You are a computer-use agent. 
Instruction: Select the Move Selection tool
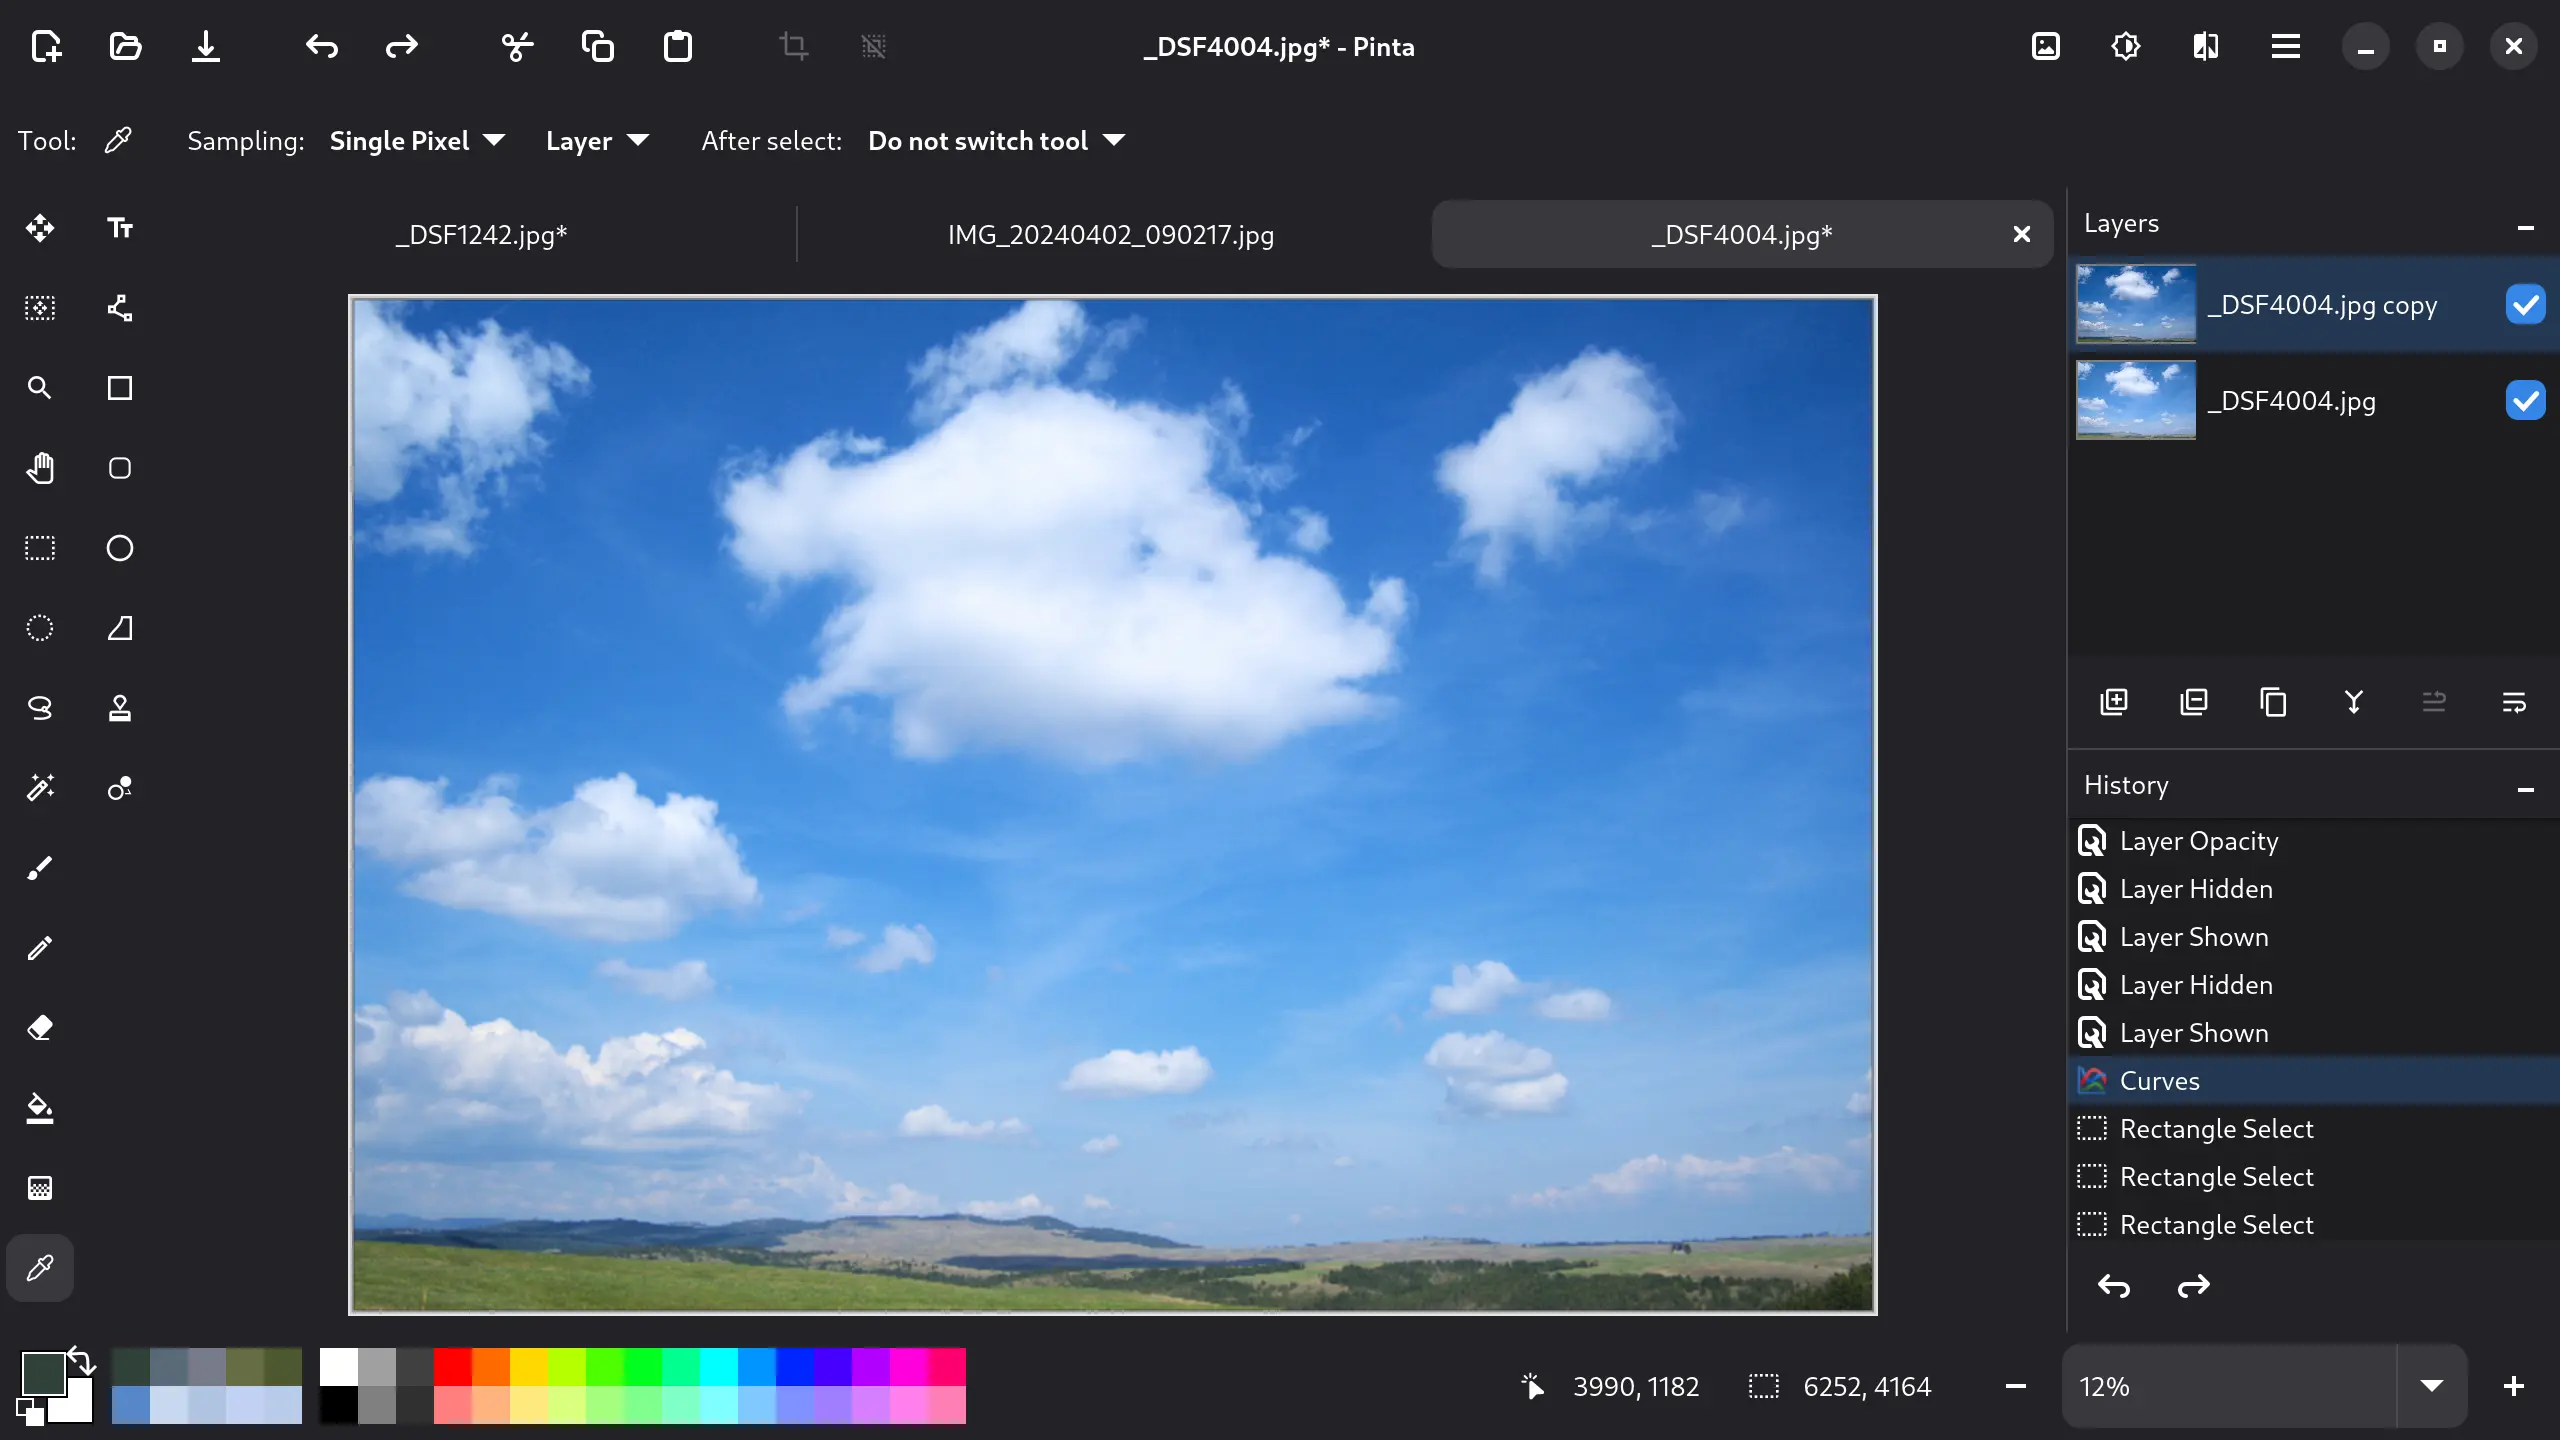(40, 308)
